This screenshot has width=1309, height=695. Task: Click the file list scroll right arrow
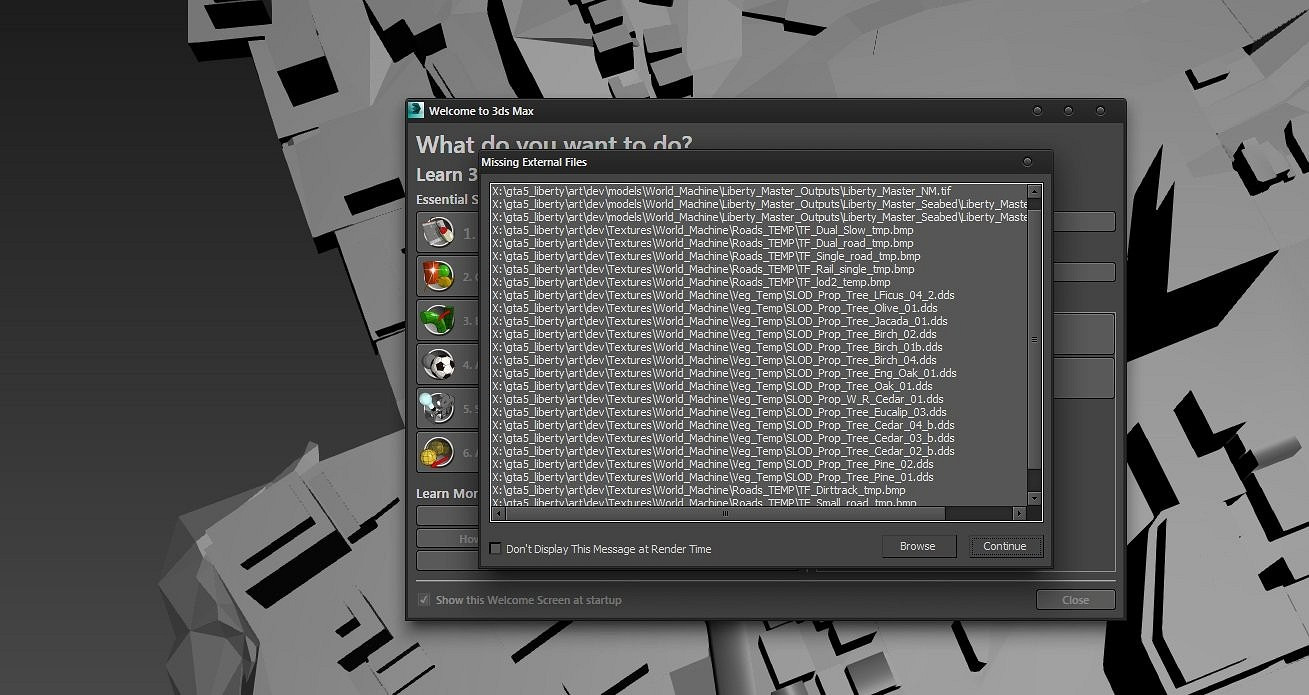point(1019,514)
